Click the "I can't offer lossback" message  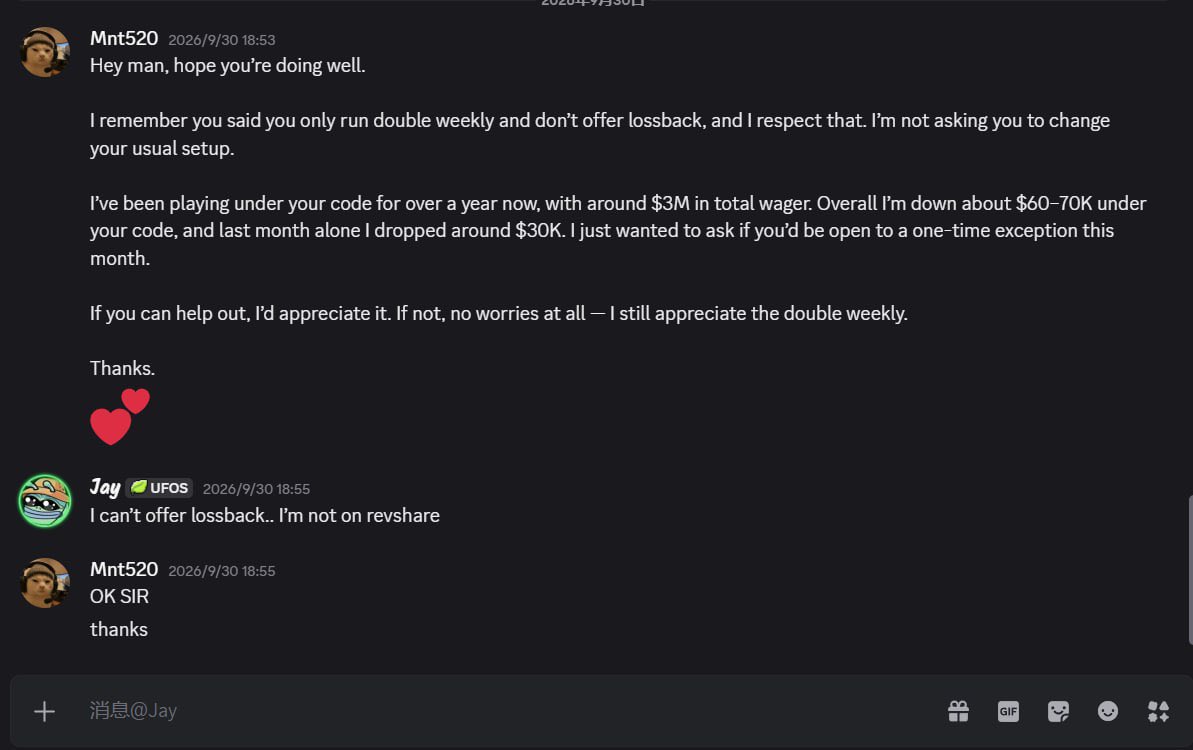(265, 516)
